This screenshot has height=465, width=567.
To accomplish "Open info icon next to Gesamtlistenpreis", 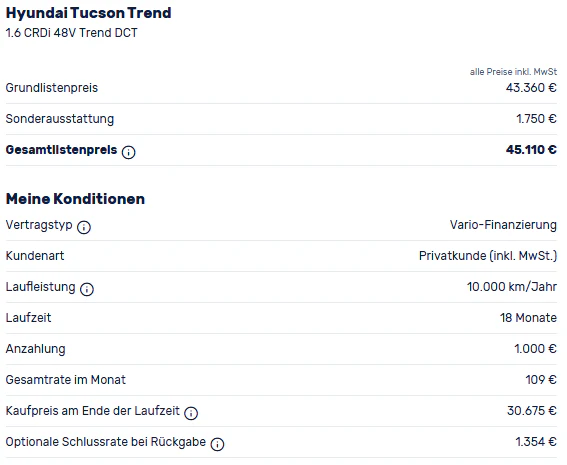I will tap(128, 152).
